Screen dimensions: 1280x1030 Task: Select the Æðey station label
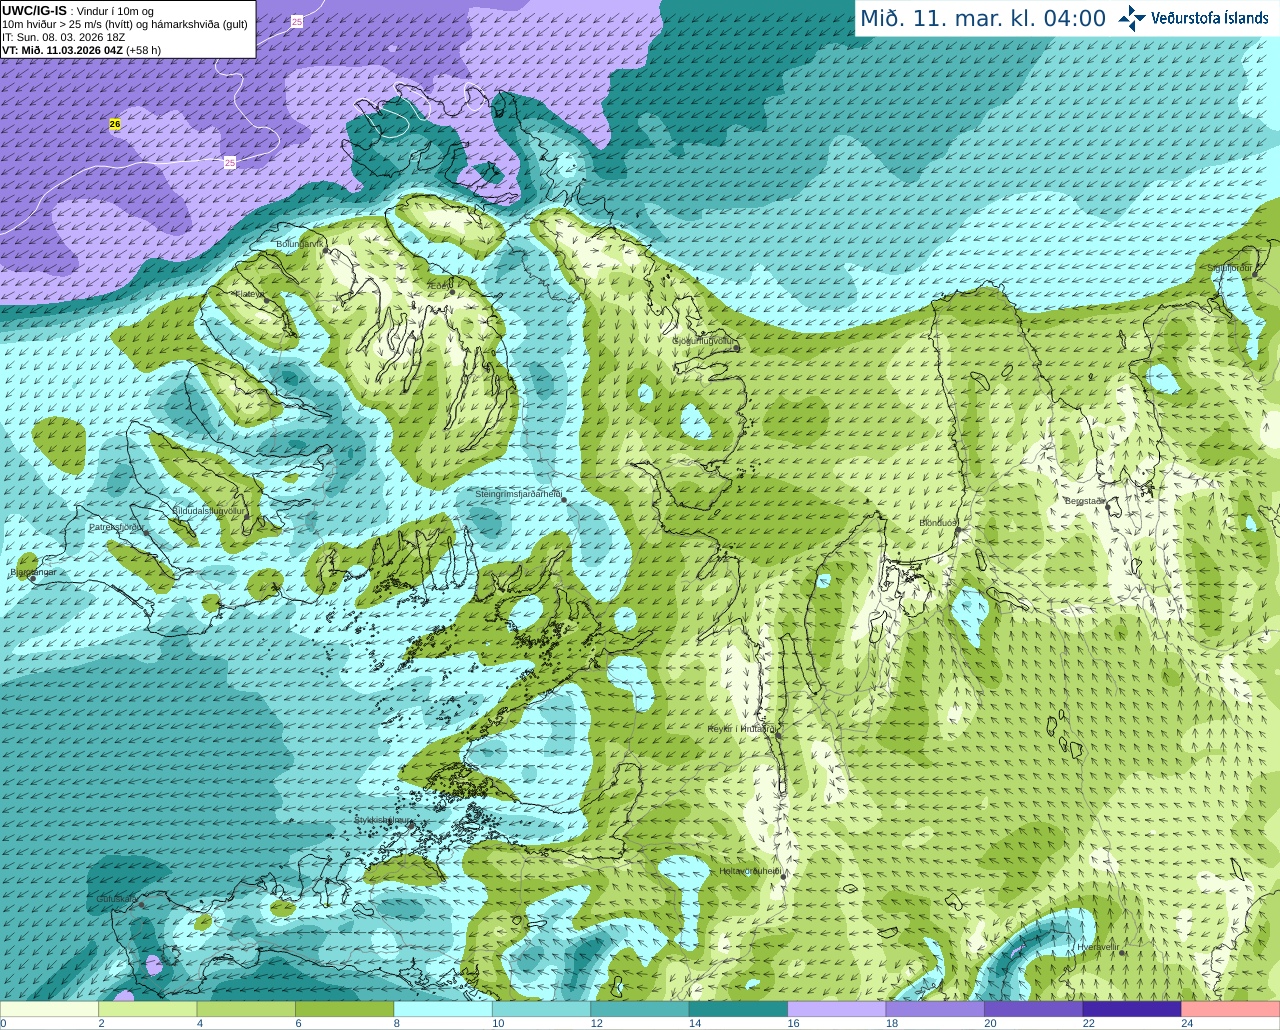[439, 286]
